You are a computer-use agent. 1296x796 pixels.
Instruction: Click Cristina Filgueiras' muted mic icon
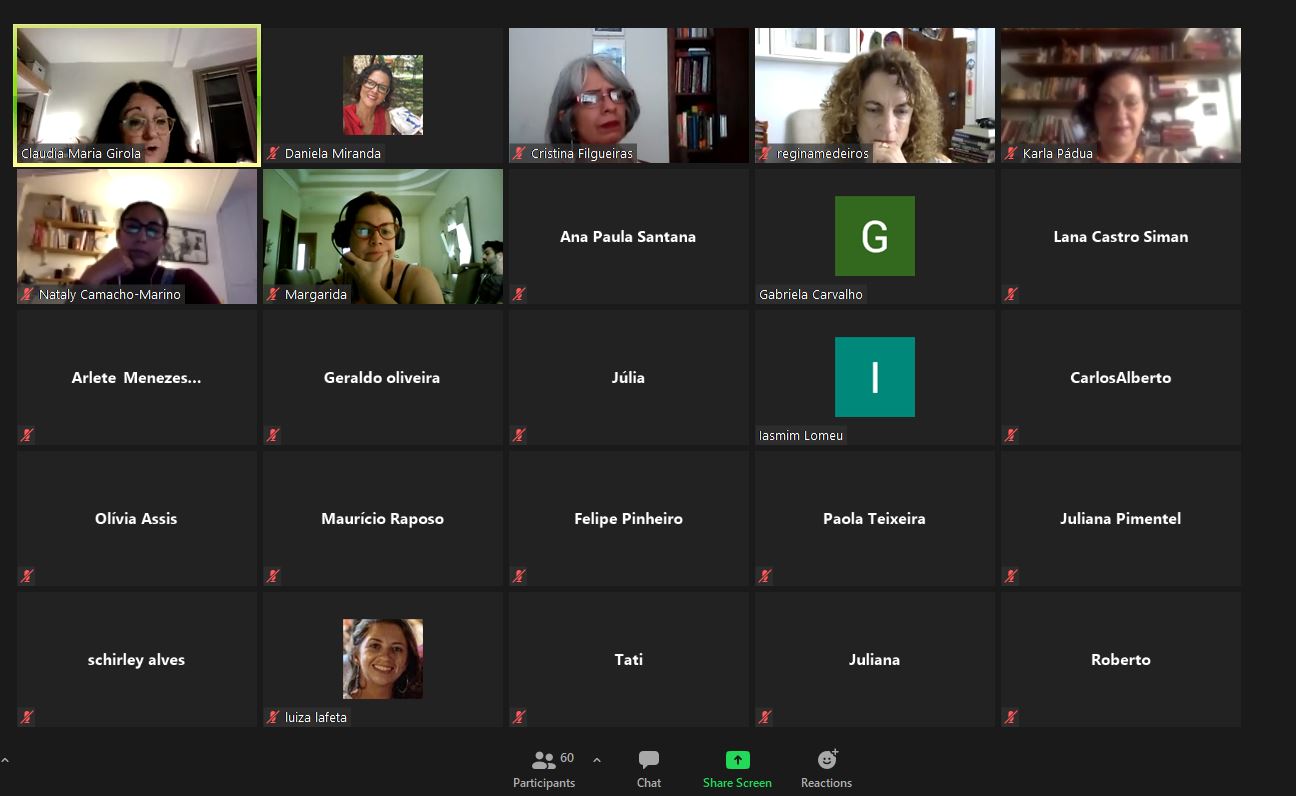pyautogui.click(x=519, y=153)
